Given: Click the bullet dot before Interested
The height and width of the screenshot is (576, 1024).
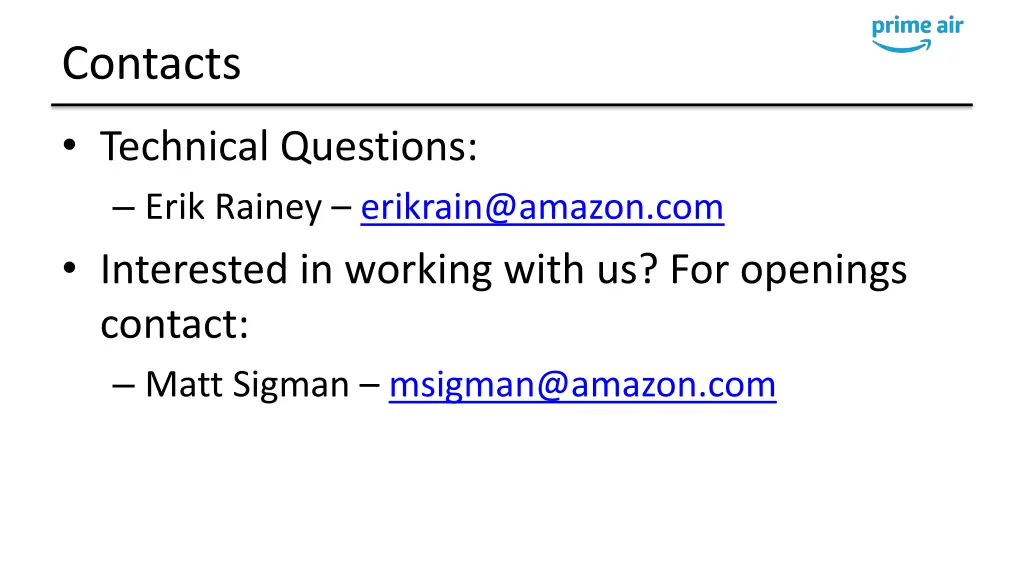Looking at the screenshot, I should (70, 269).
